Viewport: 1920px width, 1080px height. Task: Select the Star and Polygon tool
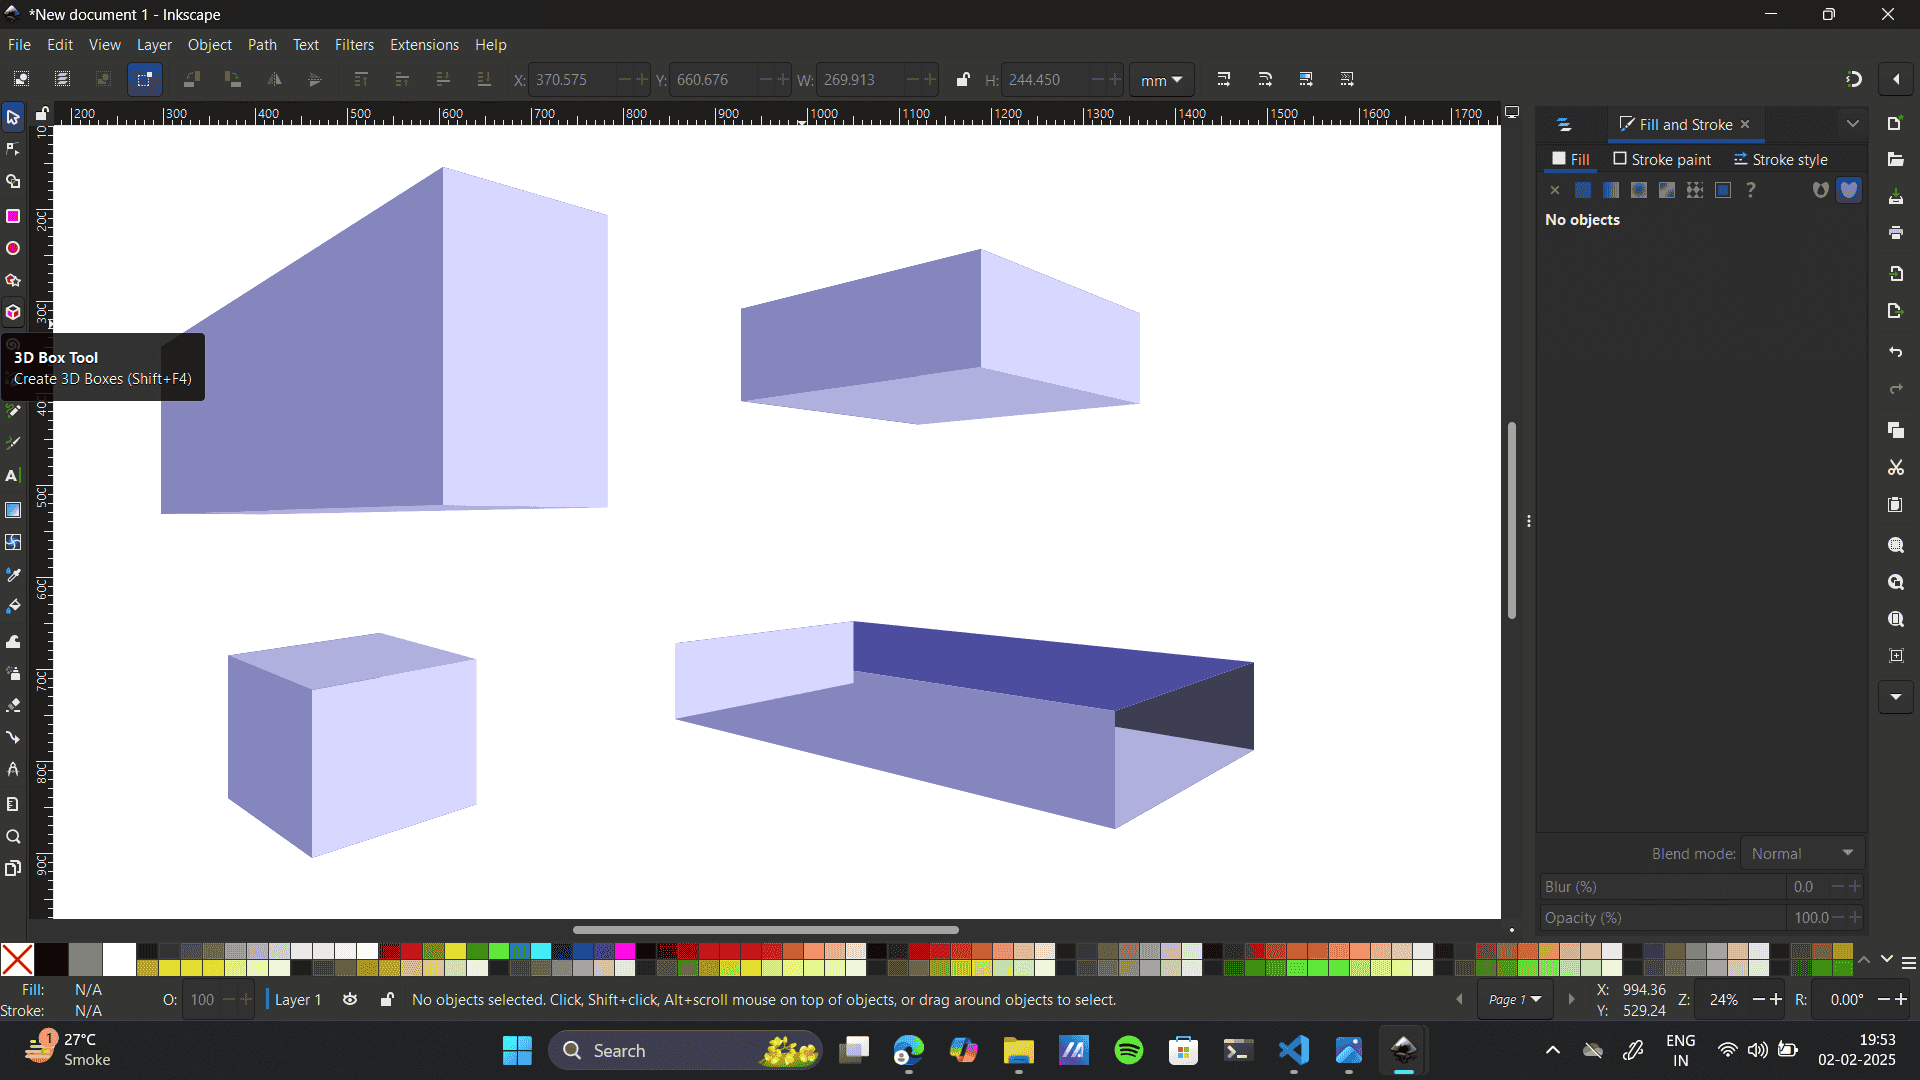point(13,280)
